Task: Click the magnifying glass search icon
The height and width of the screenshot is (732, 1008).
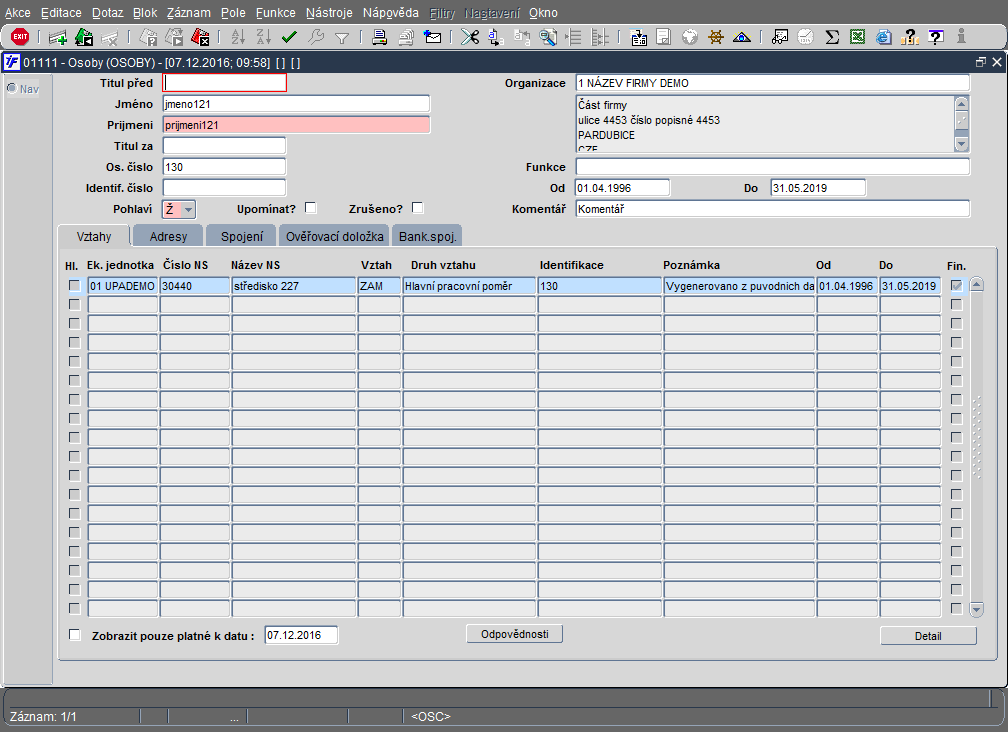Action: pyautogui.click(x=548, y=37)
